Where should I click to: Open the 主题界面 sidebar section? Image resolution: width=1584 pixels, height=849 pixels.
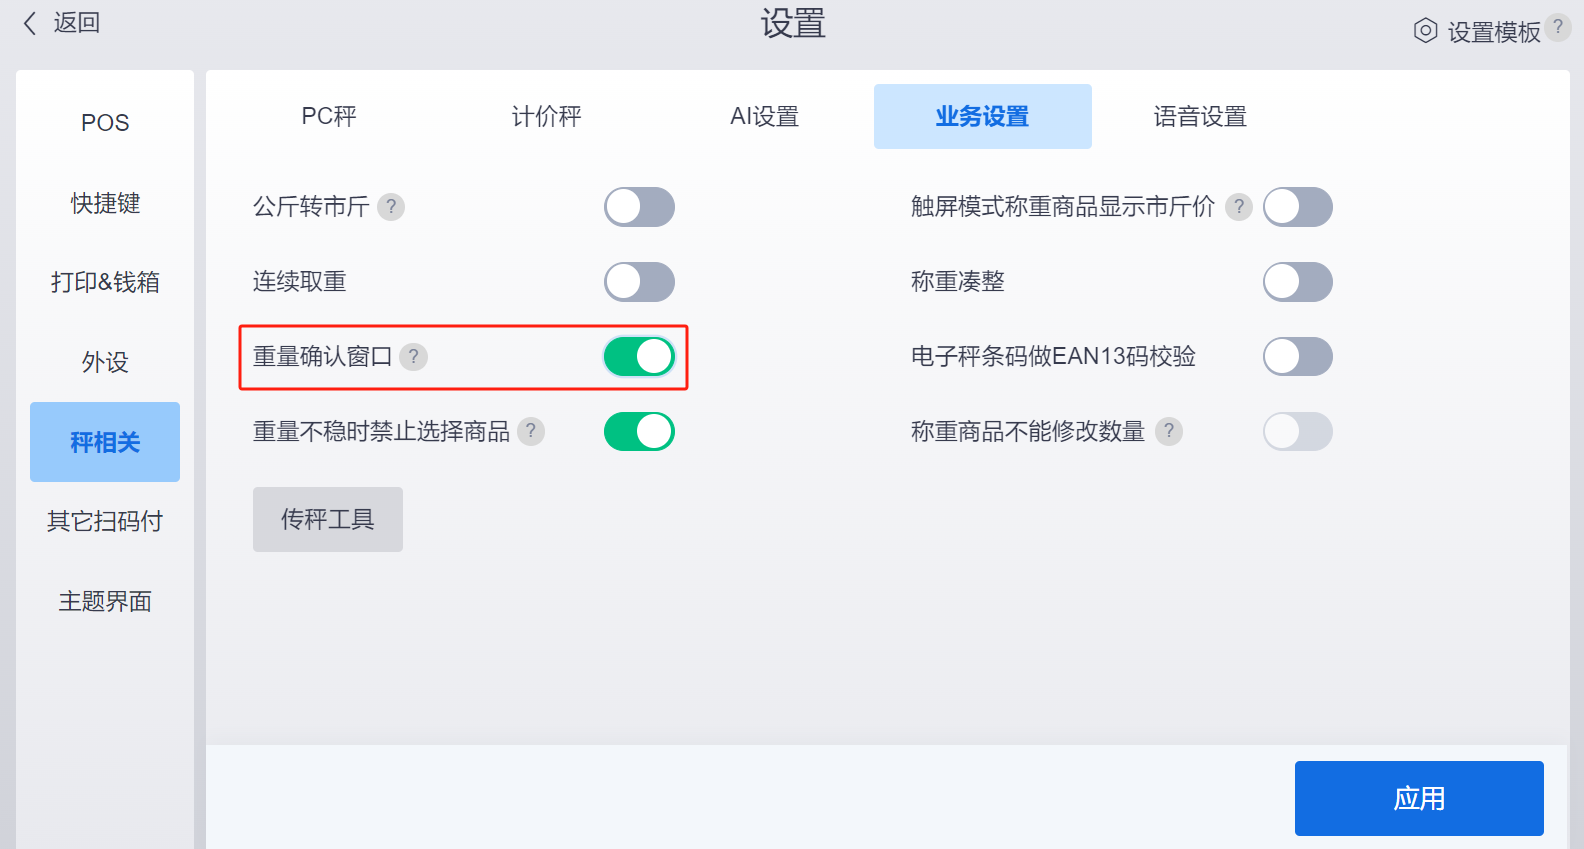pos(105,601)
